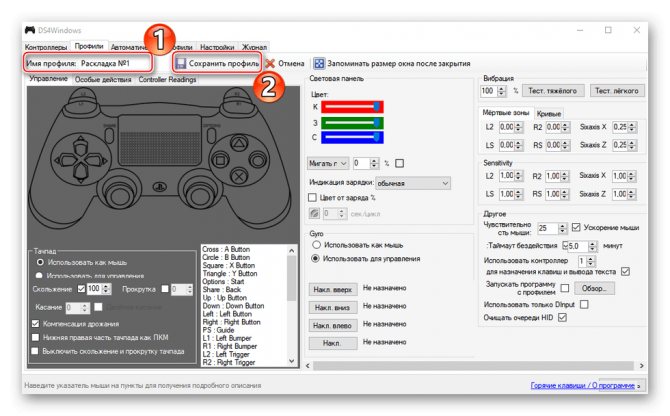
Task: Open Горячие клавиши / О программе link
Action: coord(582,386)
